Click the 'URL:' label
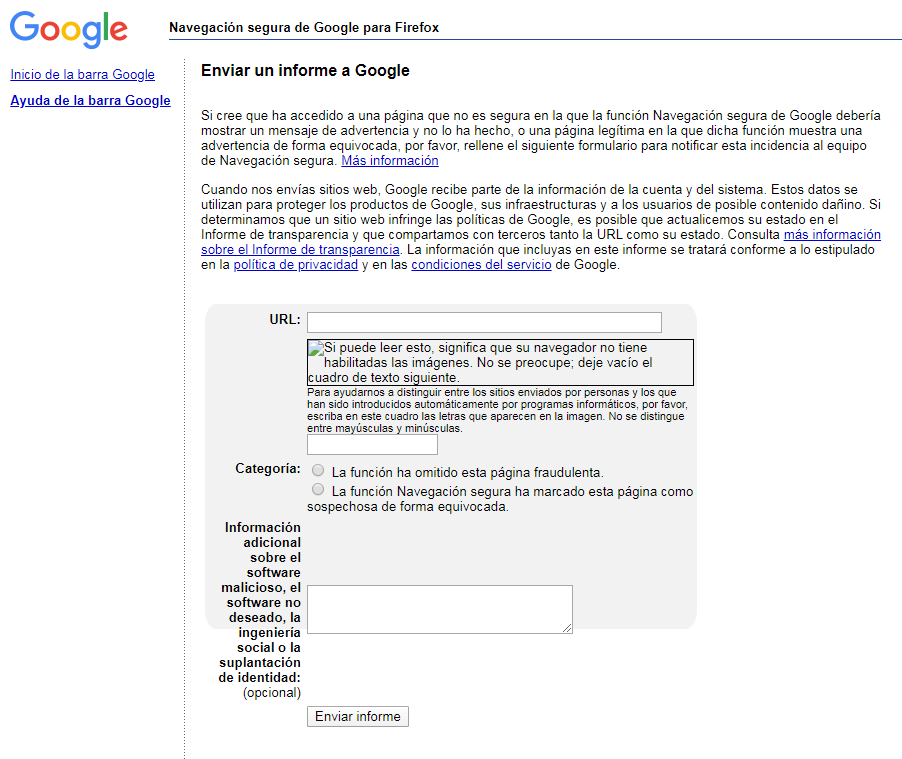This screenshot has height=759, width=902. [285, 319]
